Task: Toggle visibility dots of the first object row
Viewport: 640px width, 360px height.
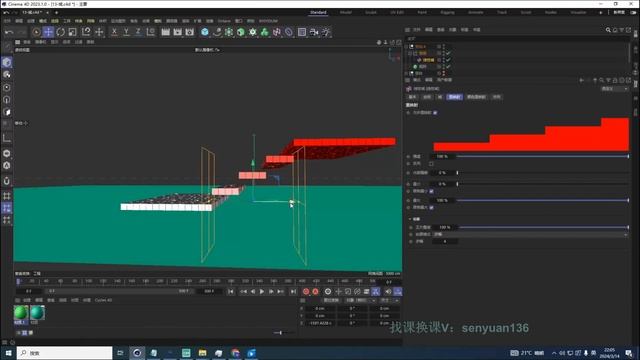Action: point(444,46)
